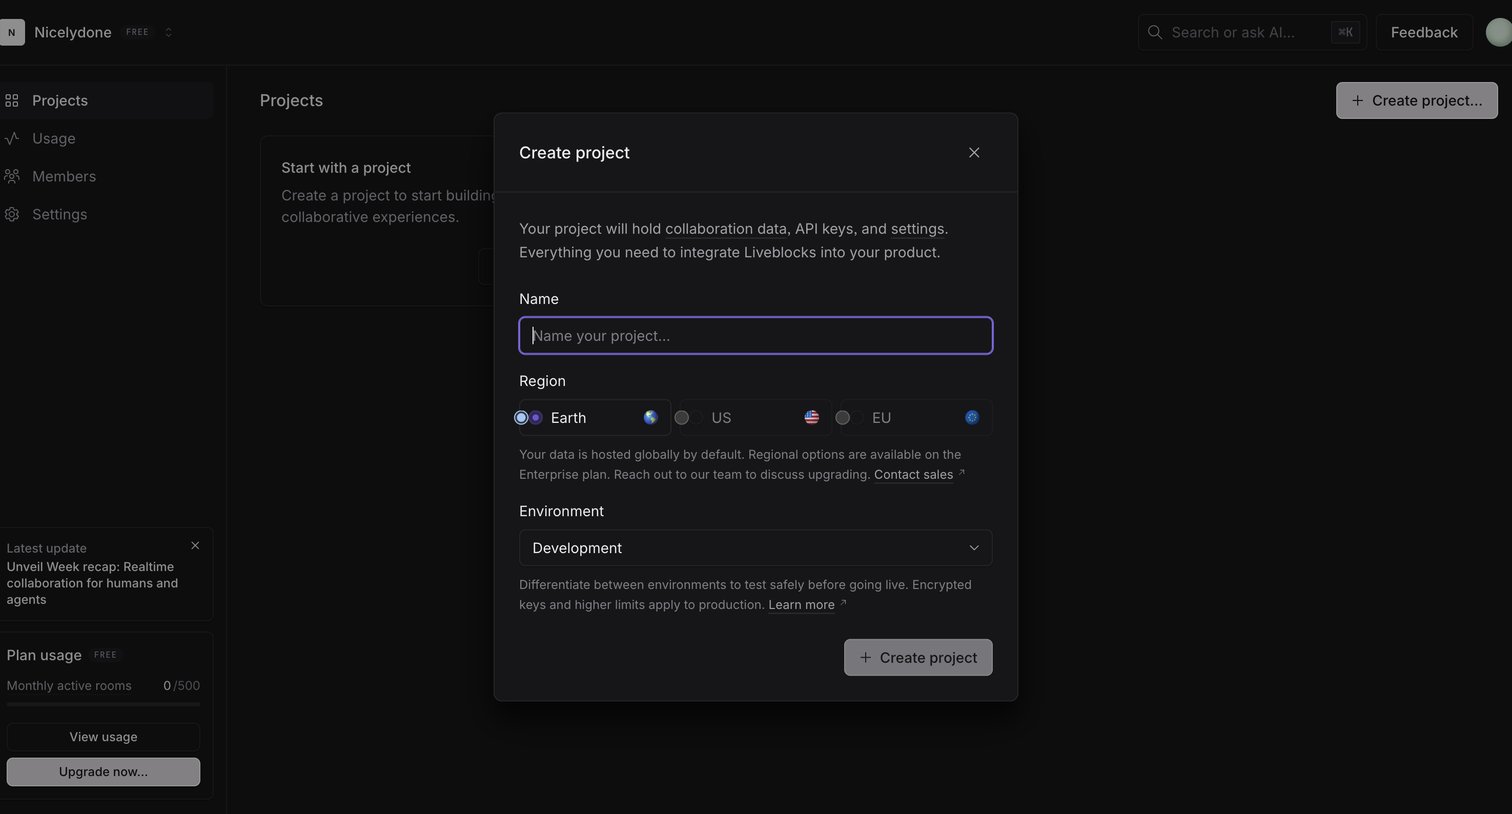Click the search magnifier icon
Viewport: 1512px width, 814px height.
coord(1155,32)
